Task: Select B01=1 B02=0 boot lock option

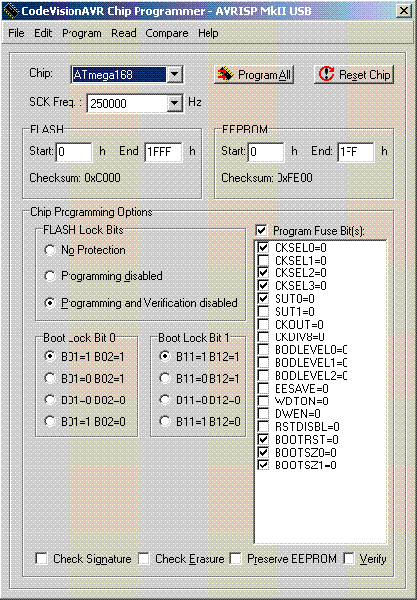Action: (x=85, y=422)
